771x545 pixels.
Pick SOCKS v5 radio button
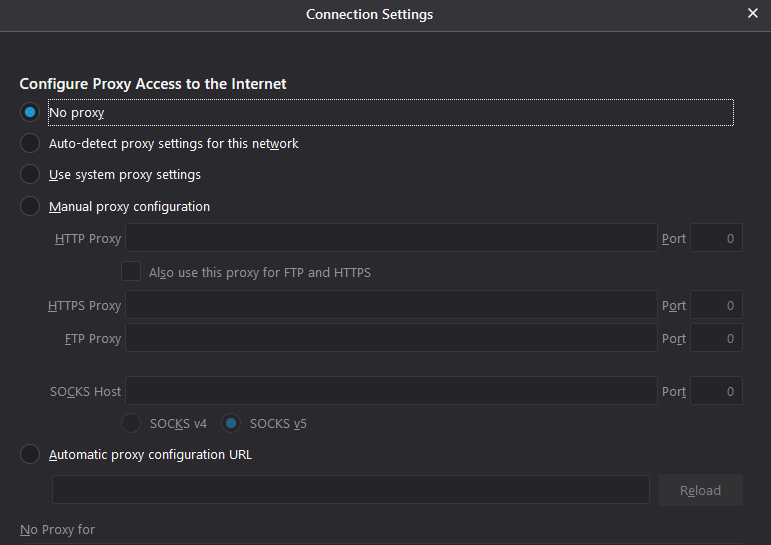231,423
